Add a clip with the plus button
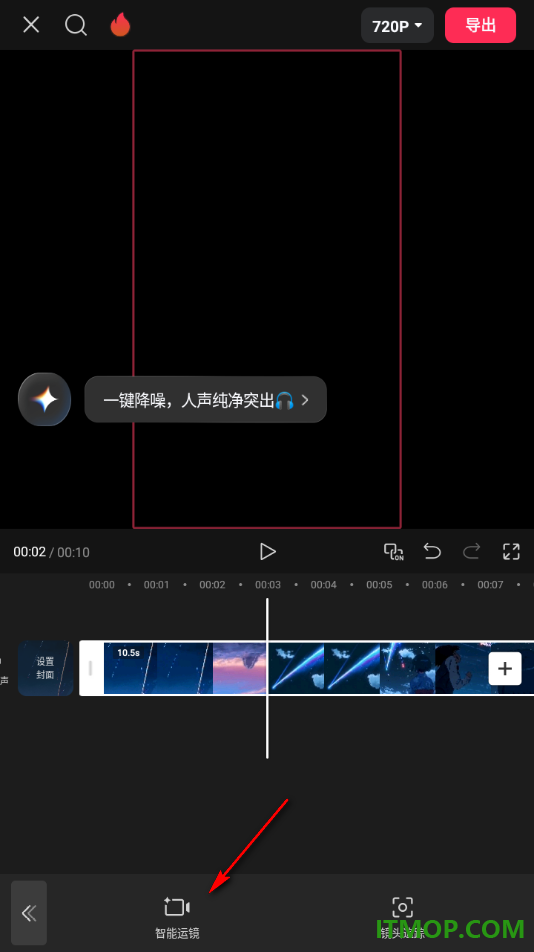 (x=505, y=668)
